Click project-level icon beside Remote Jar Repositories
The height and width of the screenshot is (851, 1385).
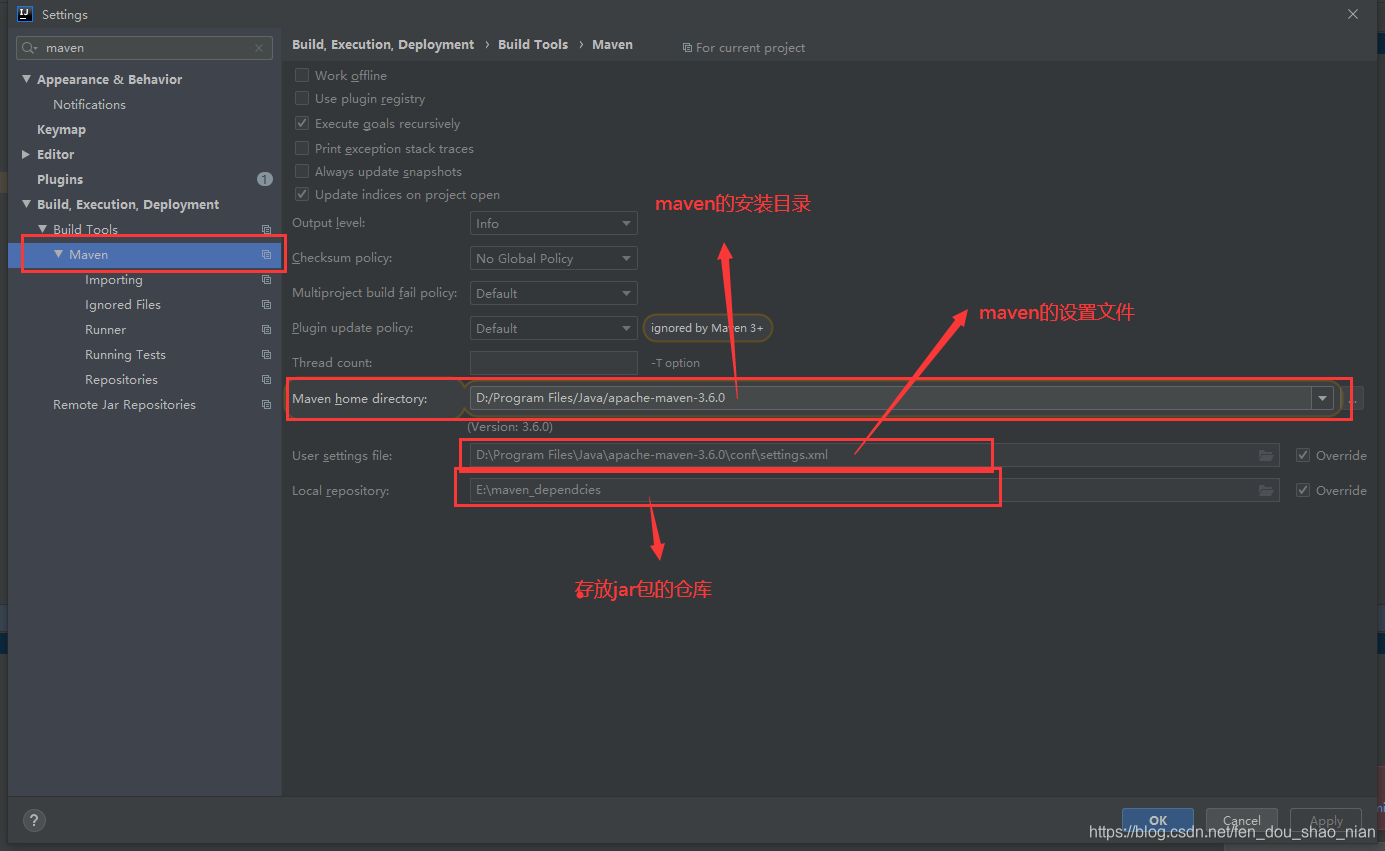click(x=266, y=405)
